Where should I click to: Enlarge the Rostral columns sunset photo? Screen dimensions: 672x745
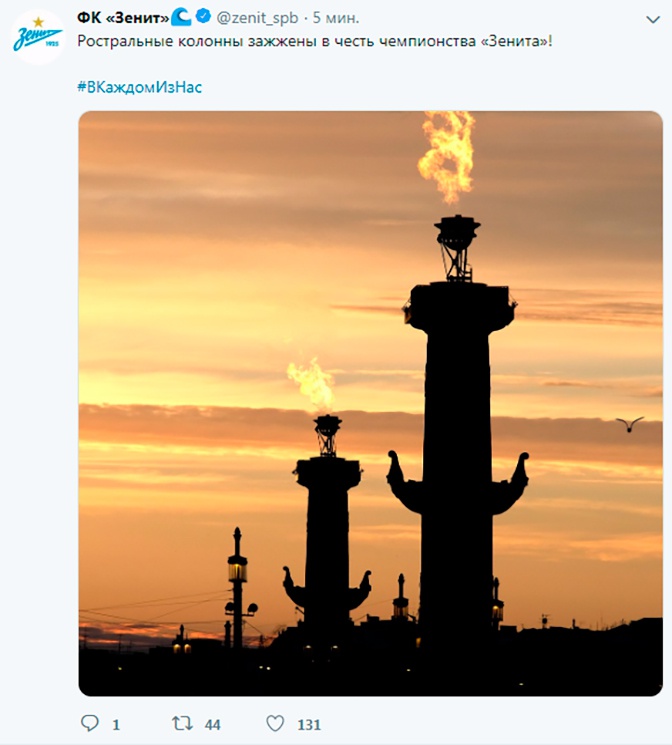(370, 403)
